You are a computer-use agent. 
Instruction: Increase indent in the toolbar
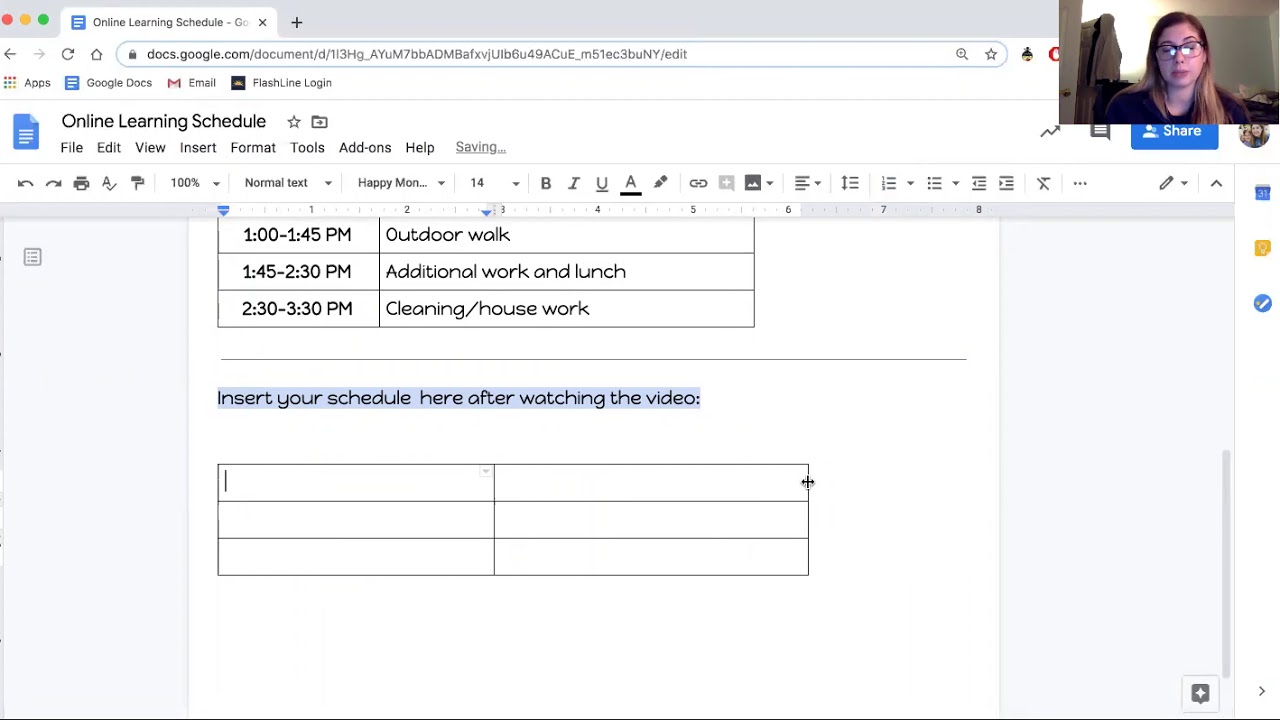pos(1007,183)
